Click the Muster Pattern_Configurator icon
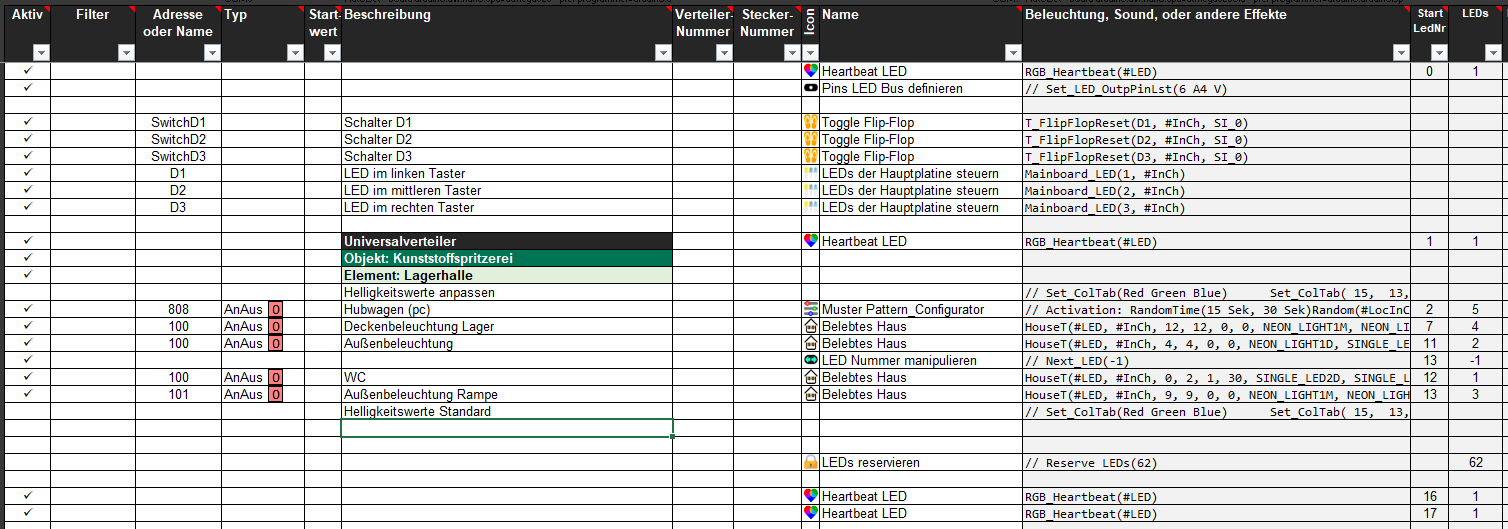The image size is (1508, 529). click(x=810, y=309)
